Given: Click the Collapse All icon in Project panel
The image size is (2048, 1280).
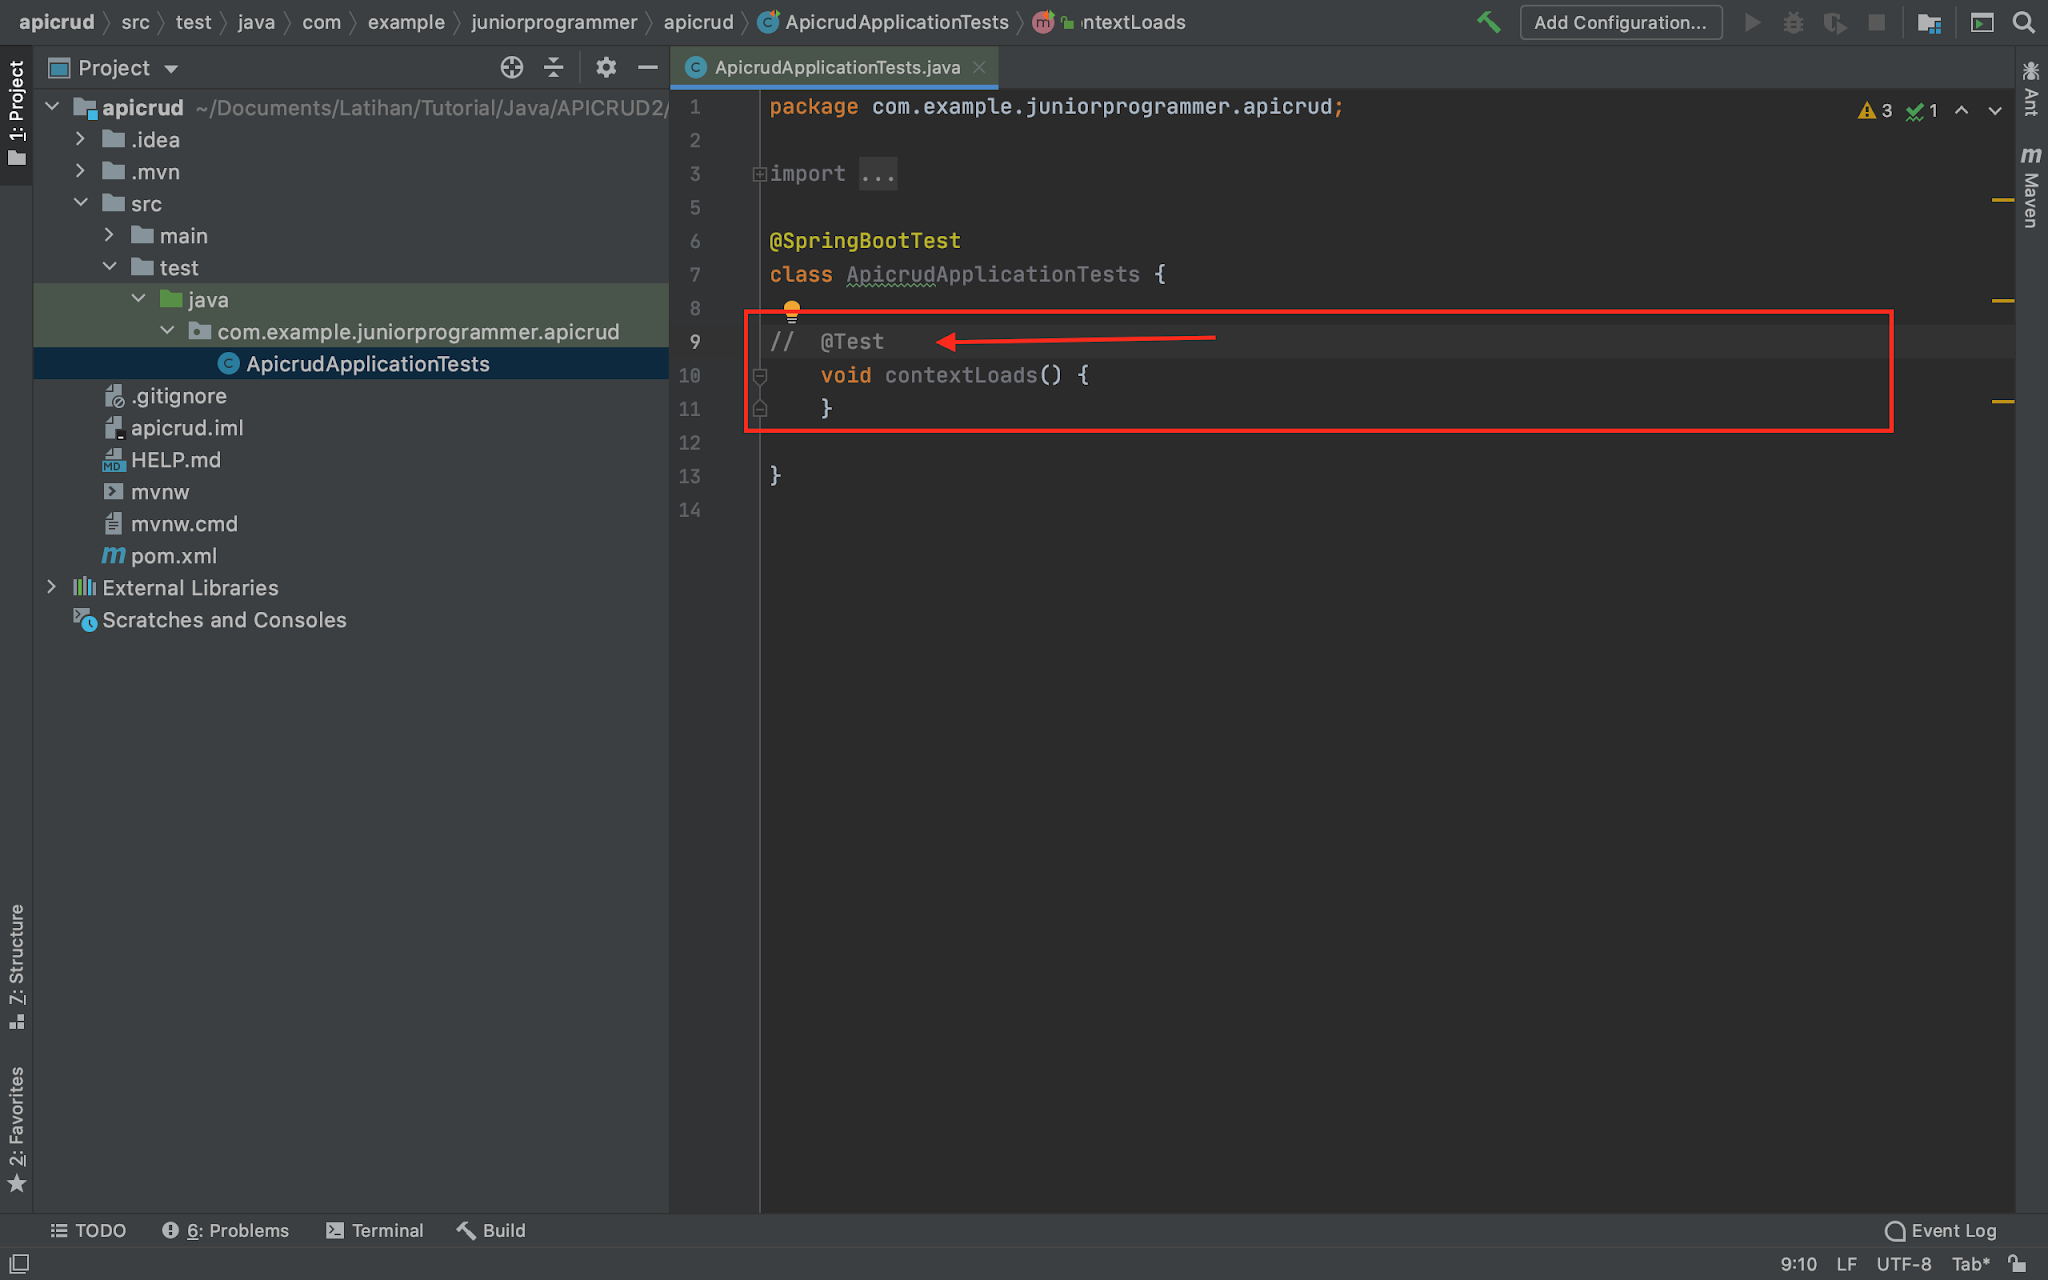Looking at the screenshot, I should click(553, 67).
